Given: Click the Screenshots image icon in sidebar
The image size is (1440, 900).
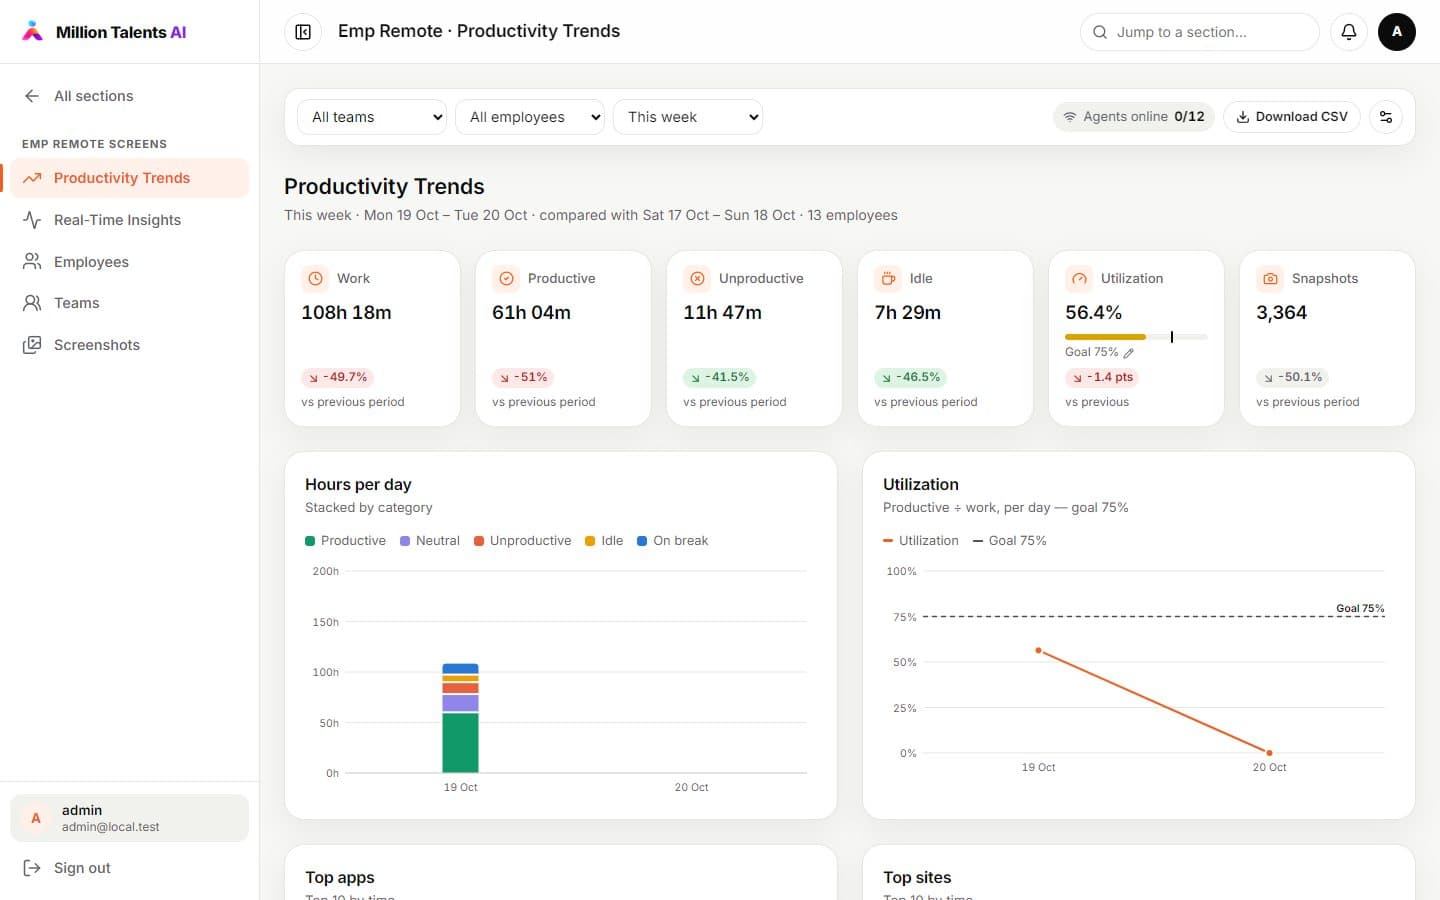Looking at the screenshot, I should (x=32, y=345).
